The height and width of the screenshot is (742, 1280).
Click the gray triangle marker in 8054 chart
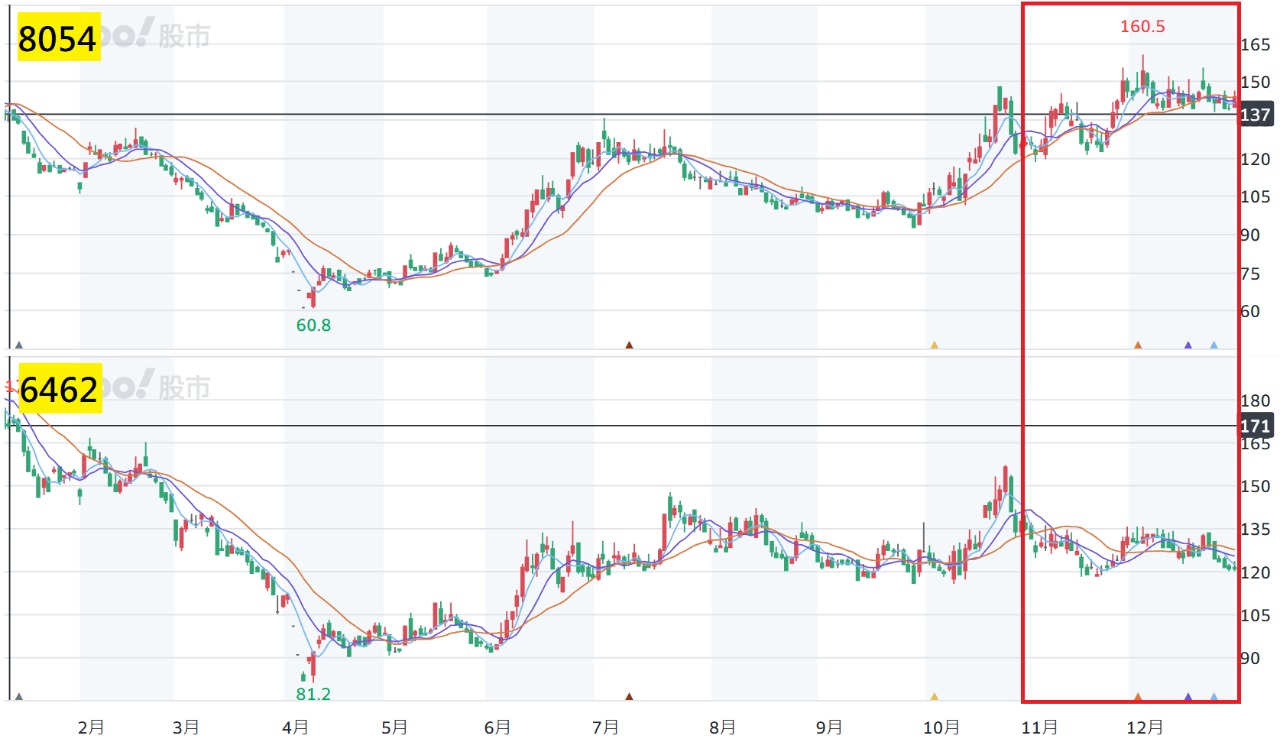point(18,345)
